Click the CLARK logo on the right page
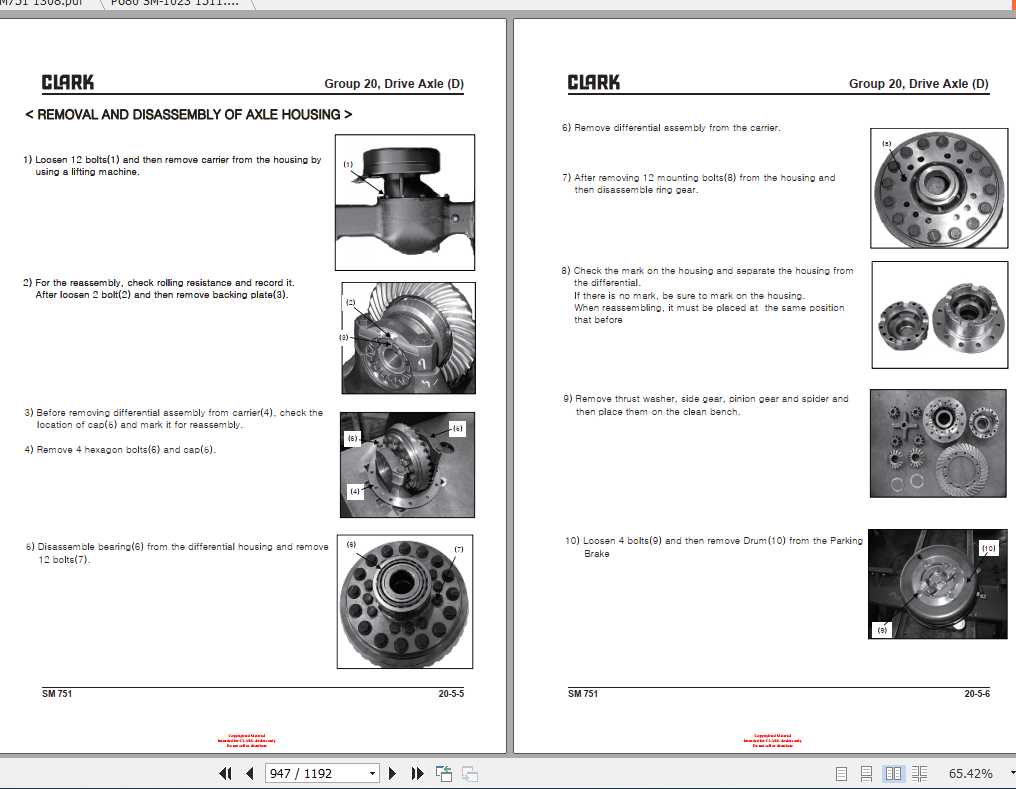The width and height of the screenshot is (1016, 789). (594, 82)
